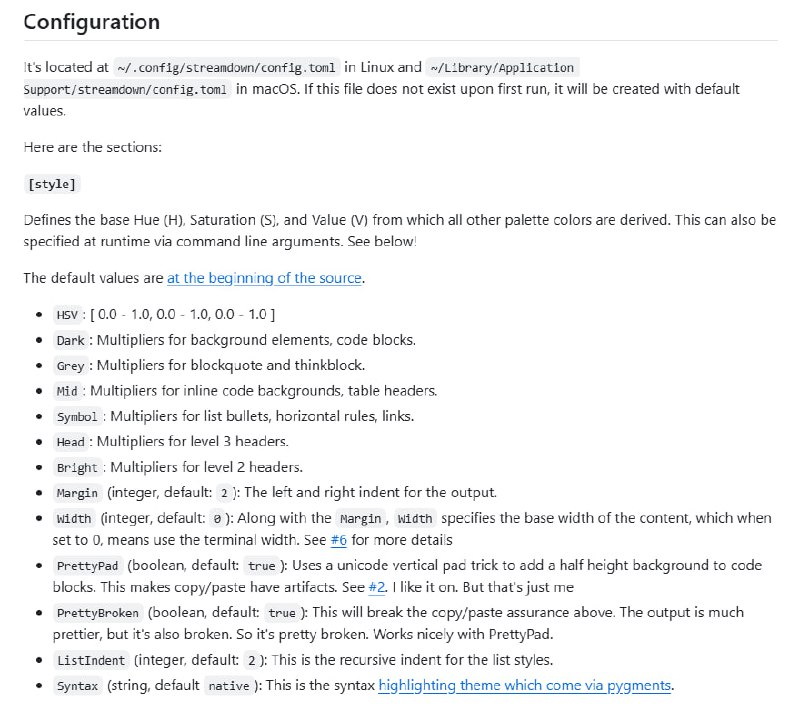
Task: Click the Dark code label
Action: [71, 340]
